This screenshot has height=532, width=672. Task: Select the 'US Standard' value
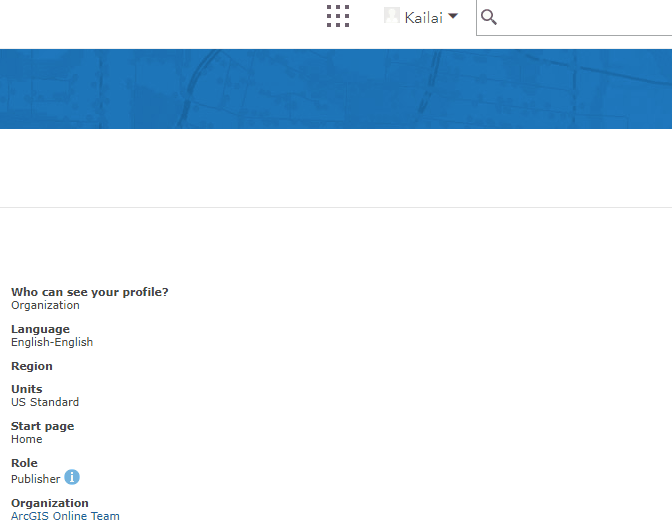pyautogui.click(x=45, y=402)
